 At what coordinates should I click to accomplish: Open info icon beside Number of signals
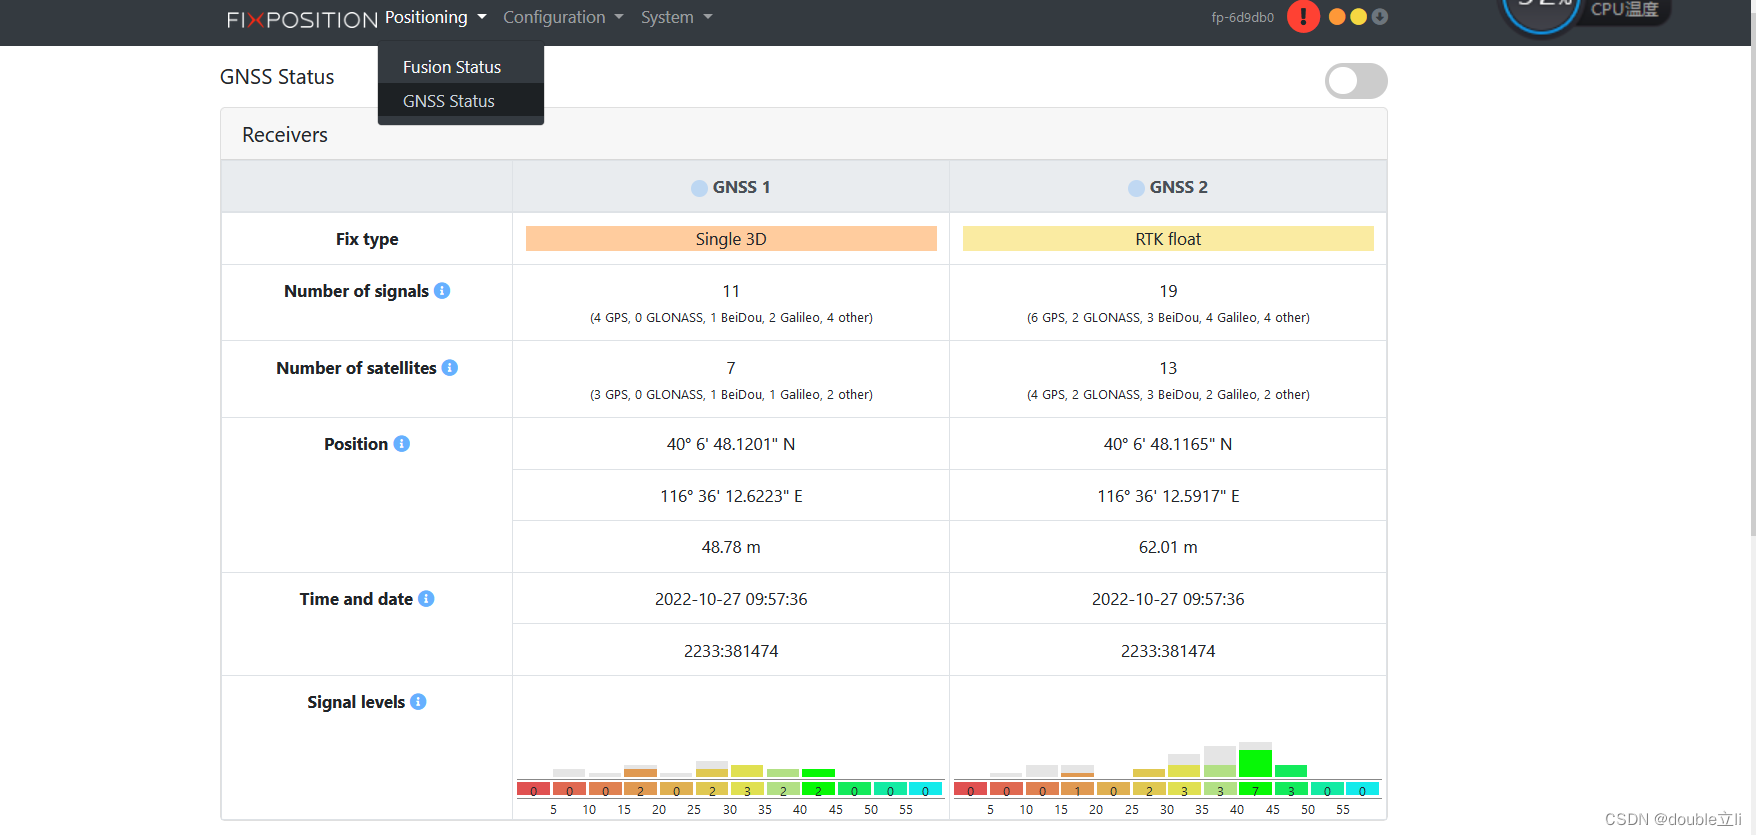pyautogui.click(x=442, y=291)
